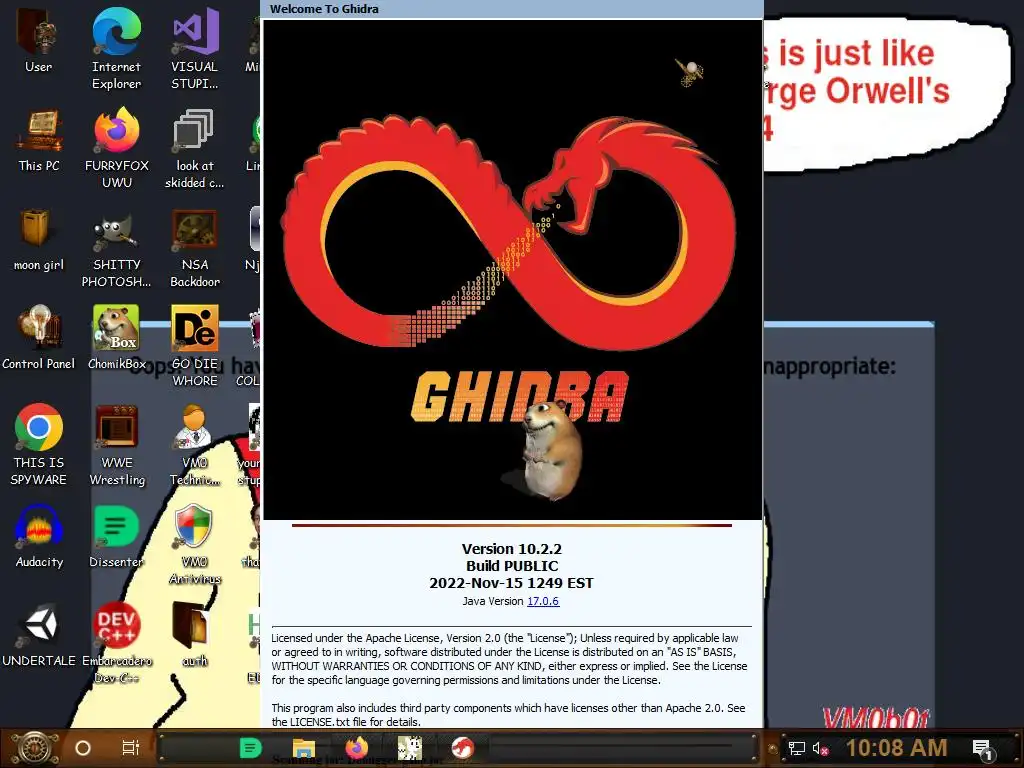Open the UNDERTALE Unity icon
Image resolution: width=1024 pixels, height=768 pixels.
(39, 635)
